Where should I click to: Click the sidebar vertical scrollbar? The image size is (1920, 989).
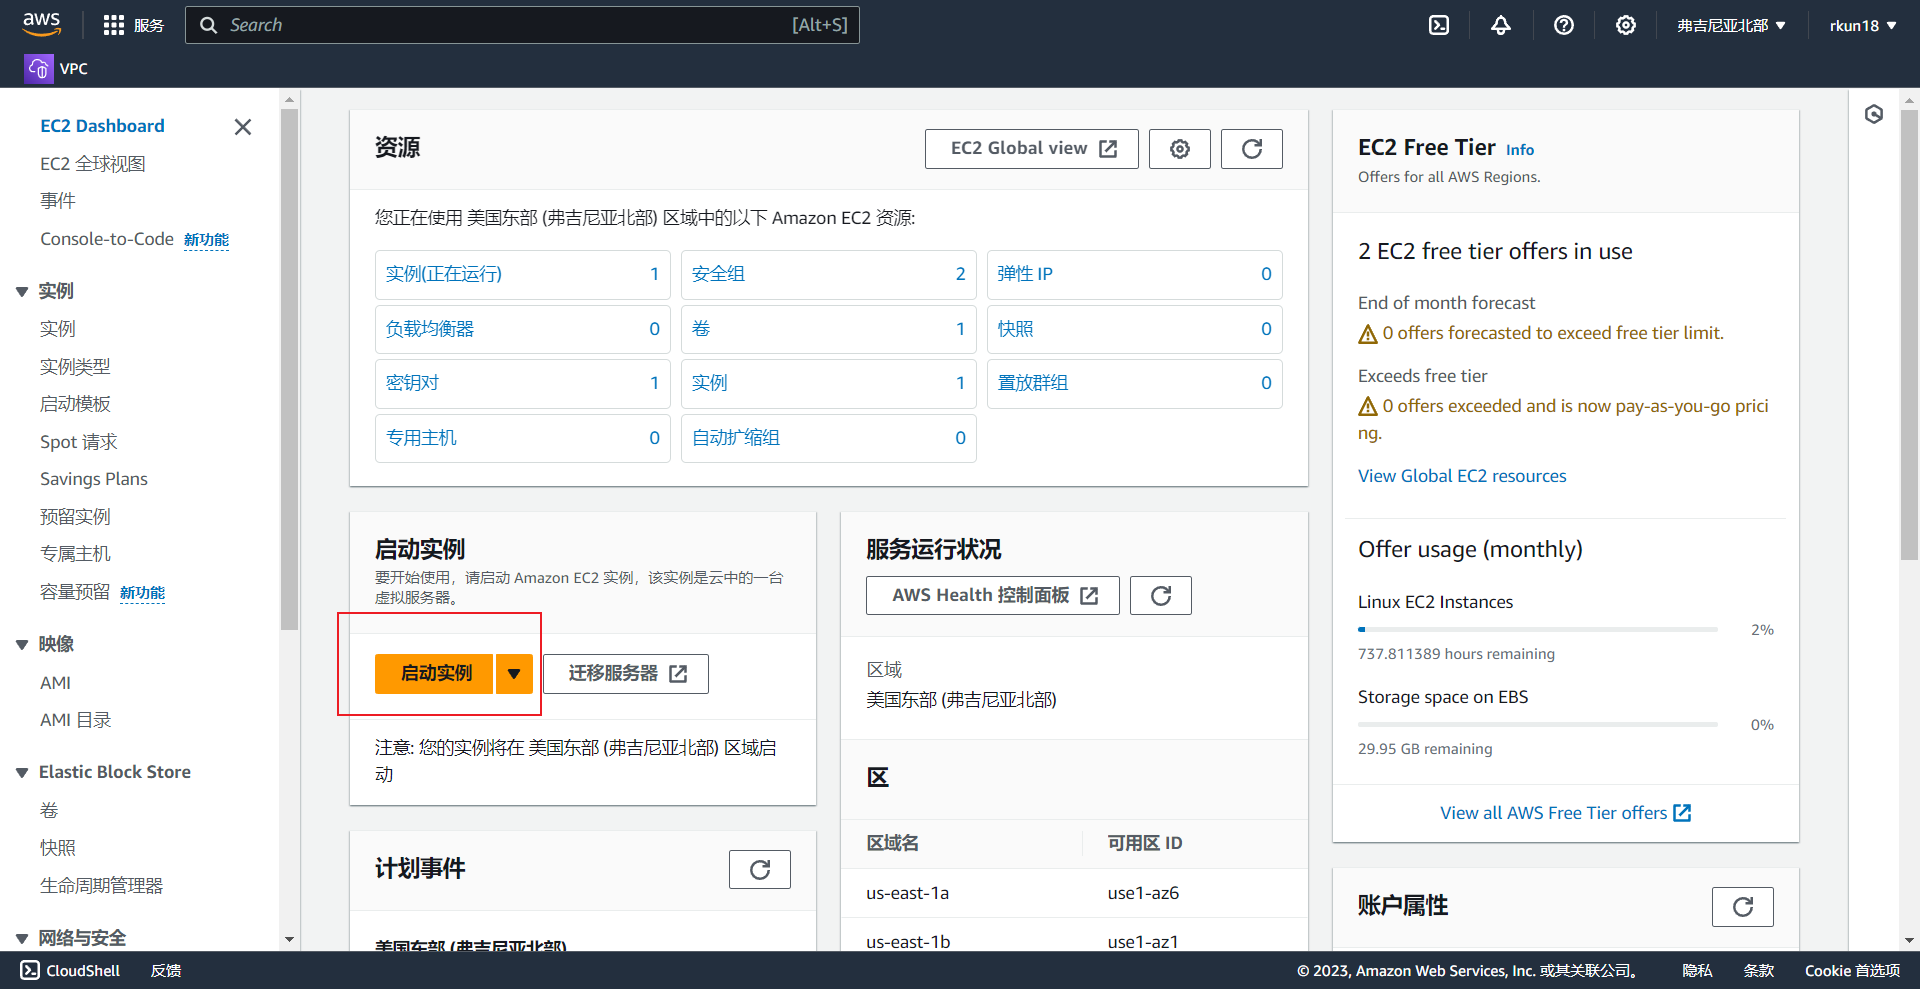tap(290, 370)
